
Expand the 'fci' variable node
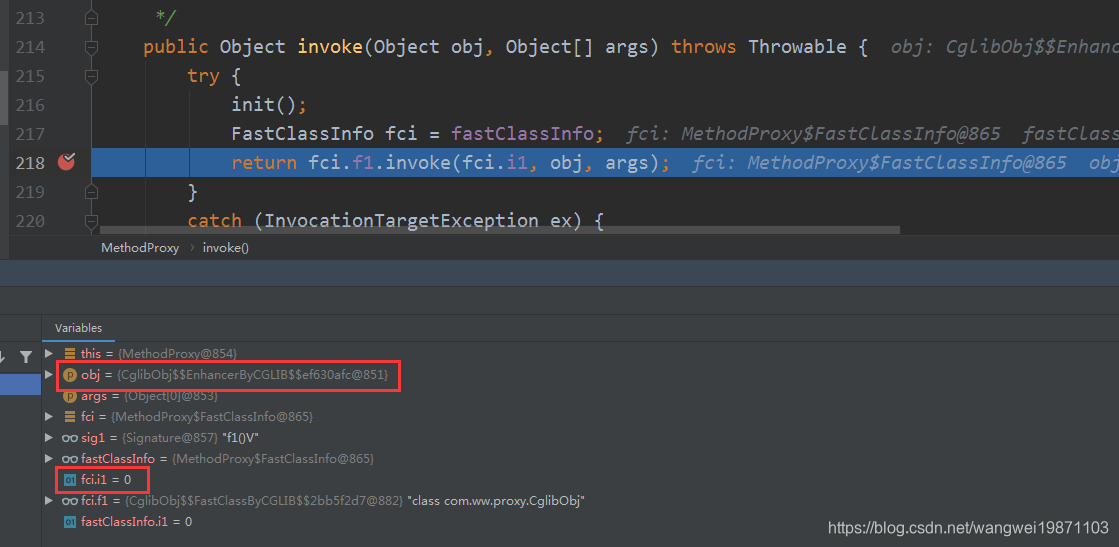(49, 416)
